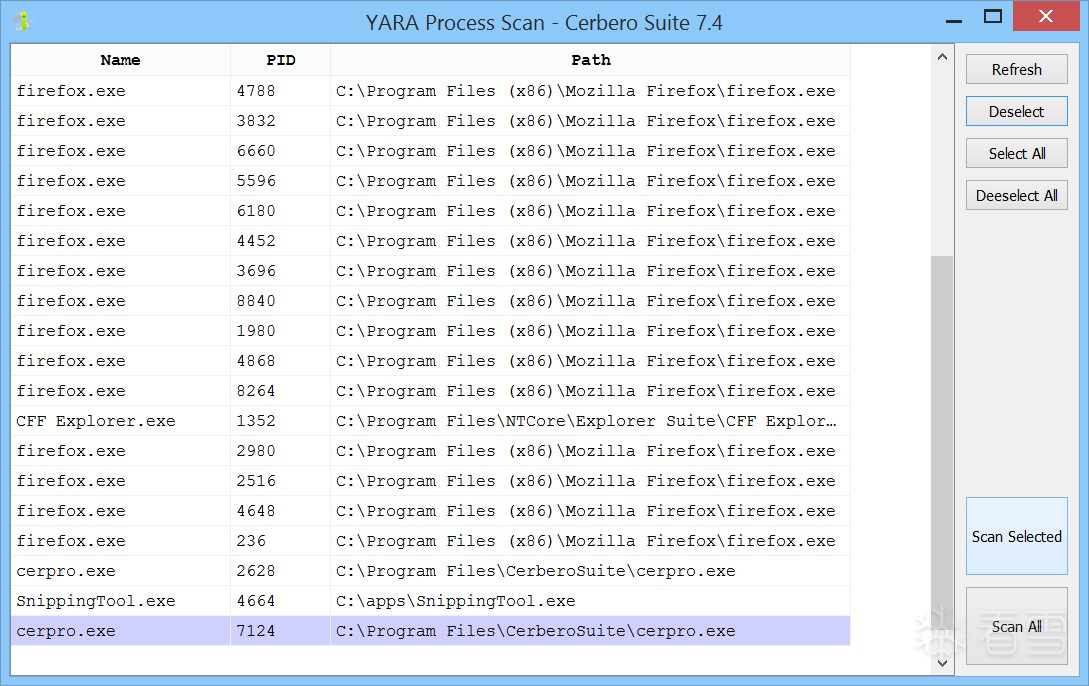The image size is (1089, 686).
Task: Click the Scan All button
Action: pyautogui.click(x=1016, y=627)
